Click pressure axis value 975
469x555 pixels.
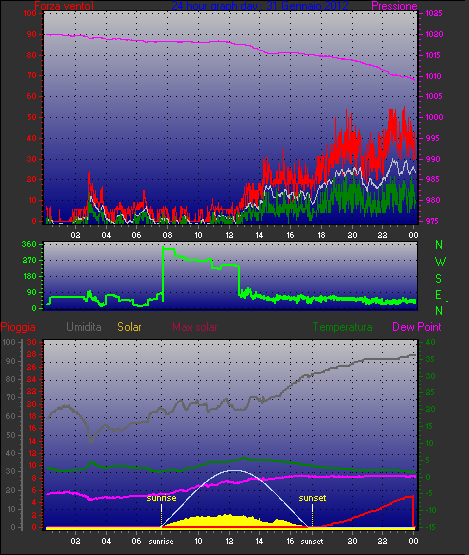point(433,221)
